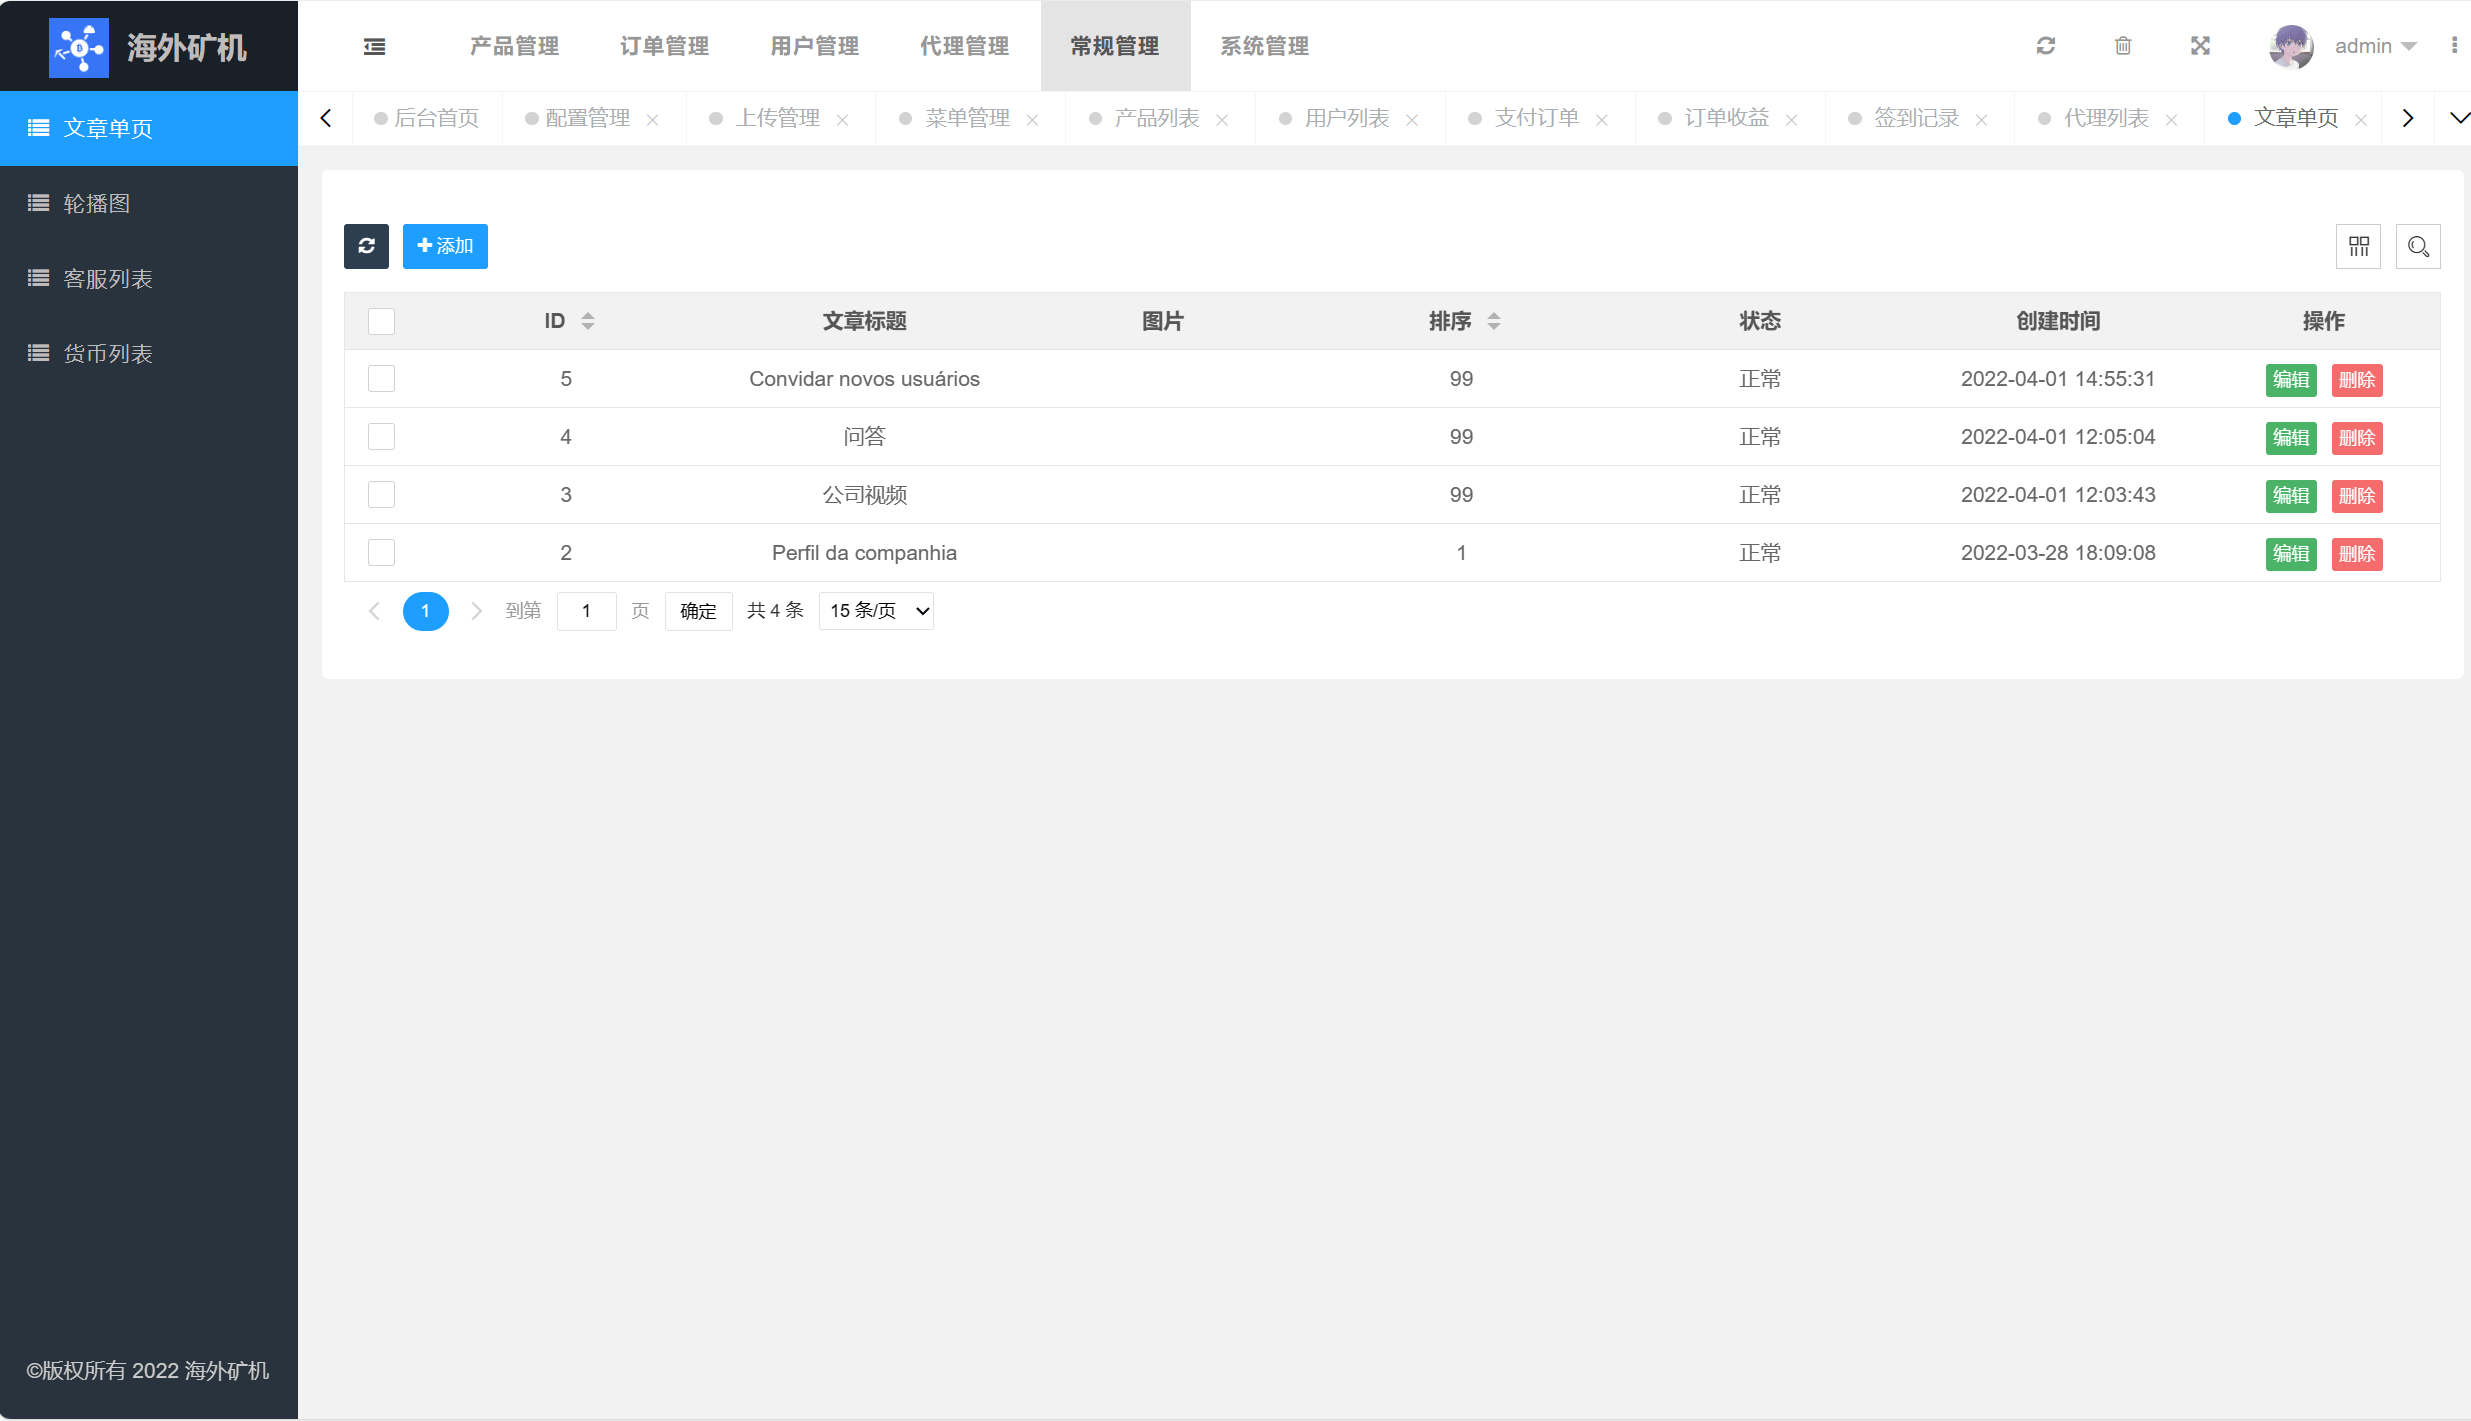2471x1421 pixels.
Task: Collapse the sidebar with the menu fold icon
Action: click(374, 46)
